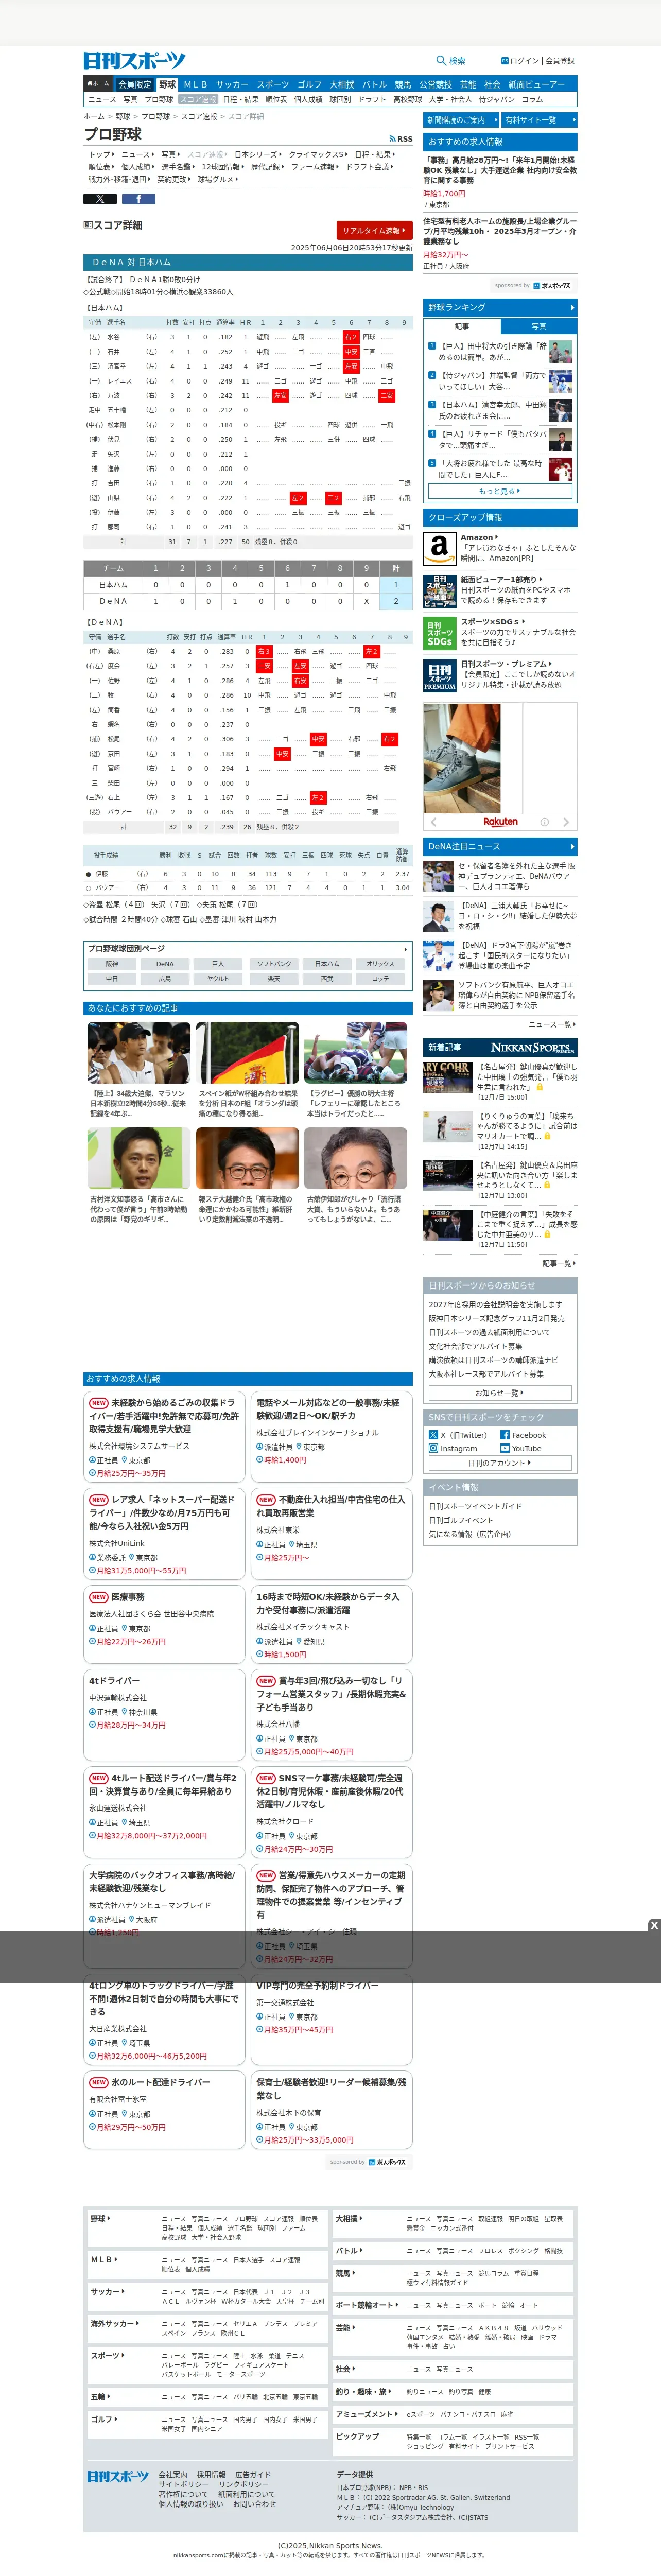Switch ranking to the 写真 tab
Image resolution: width=661 pixels, height=2576 pixels.
pos(538,326)
